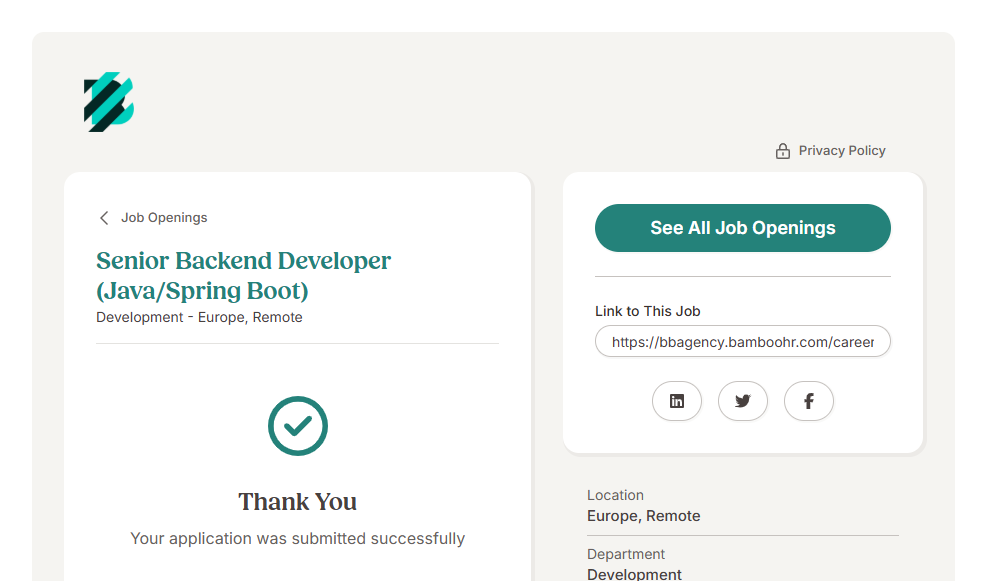Click the green success checkmark icon
This screenshot has width=987, height=581.
point(298,426)
